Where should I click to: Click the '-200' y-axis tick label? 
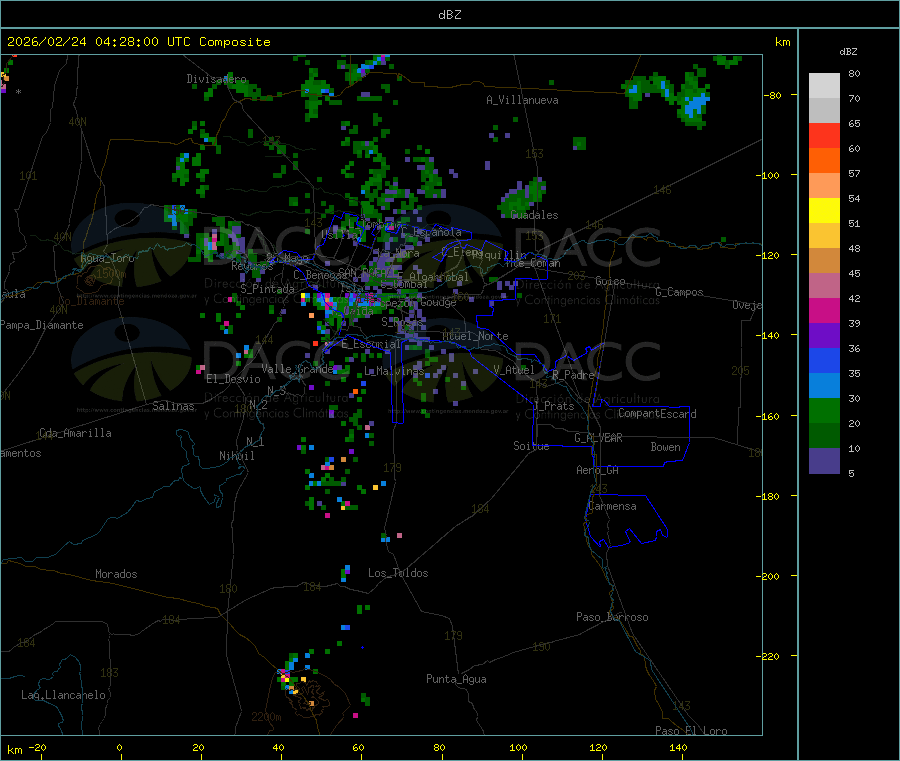[770, 576]
